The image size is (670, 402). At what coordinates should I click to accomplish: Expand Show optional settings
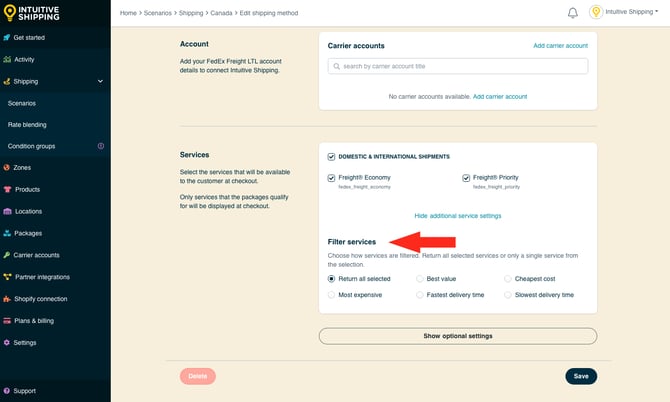458,336
